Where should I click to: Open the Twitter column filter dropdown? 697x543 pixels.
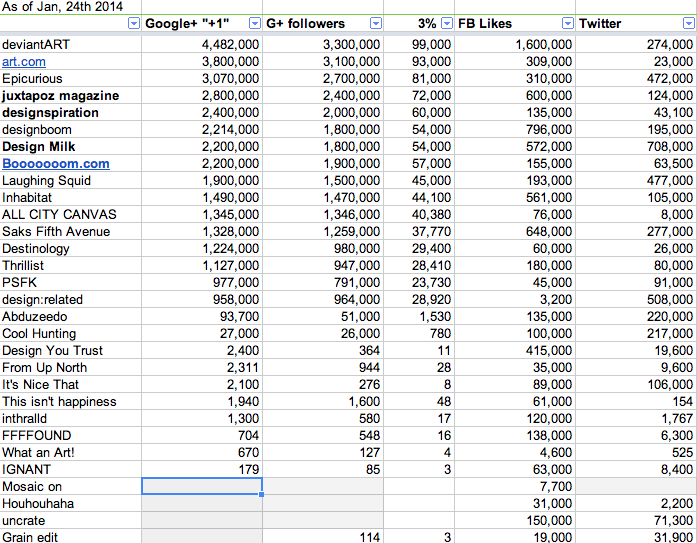tap(689, 24)
